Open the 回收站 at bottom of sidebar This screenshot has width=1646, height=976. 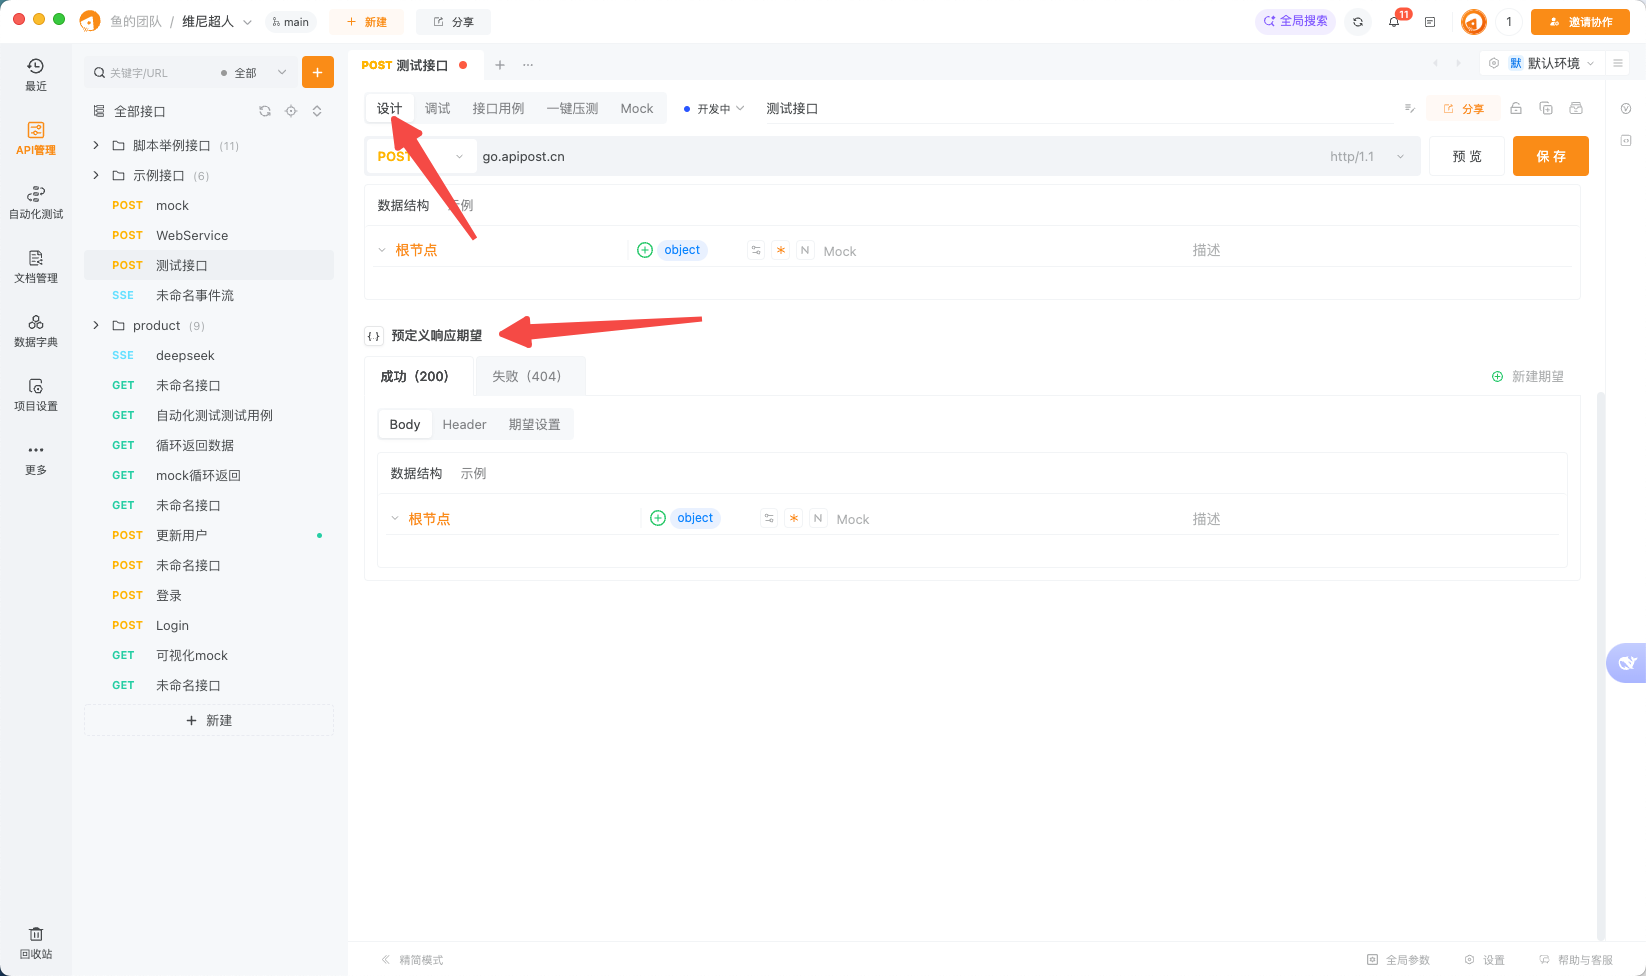35,941
